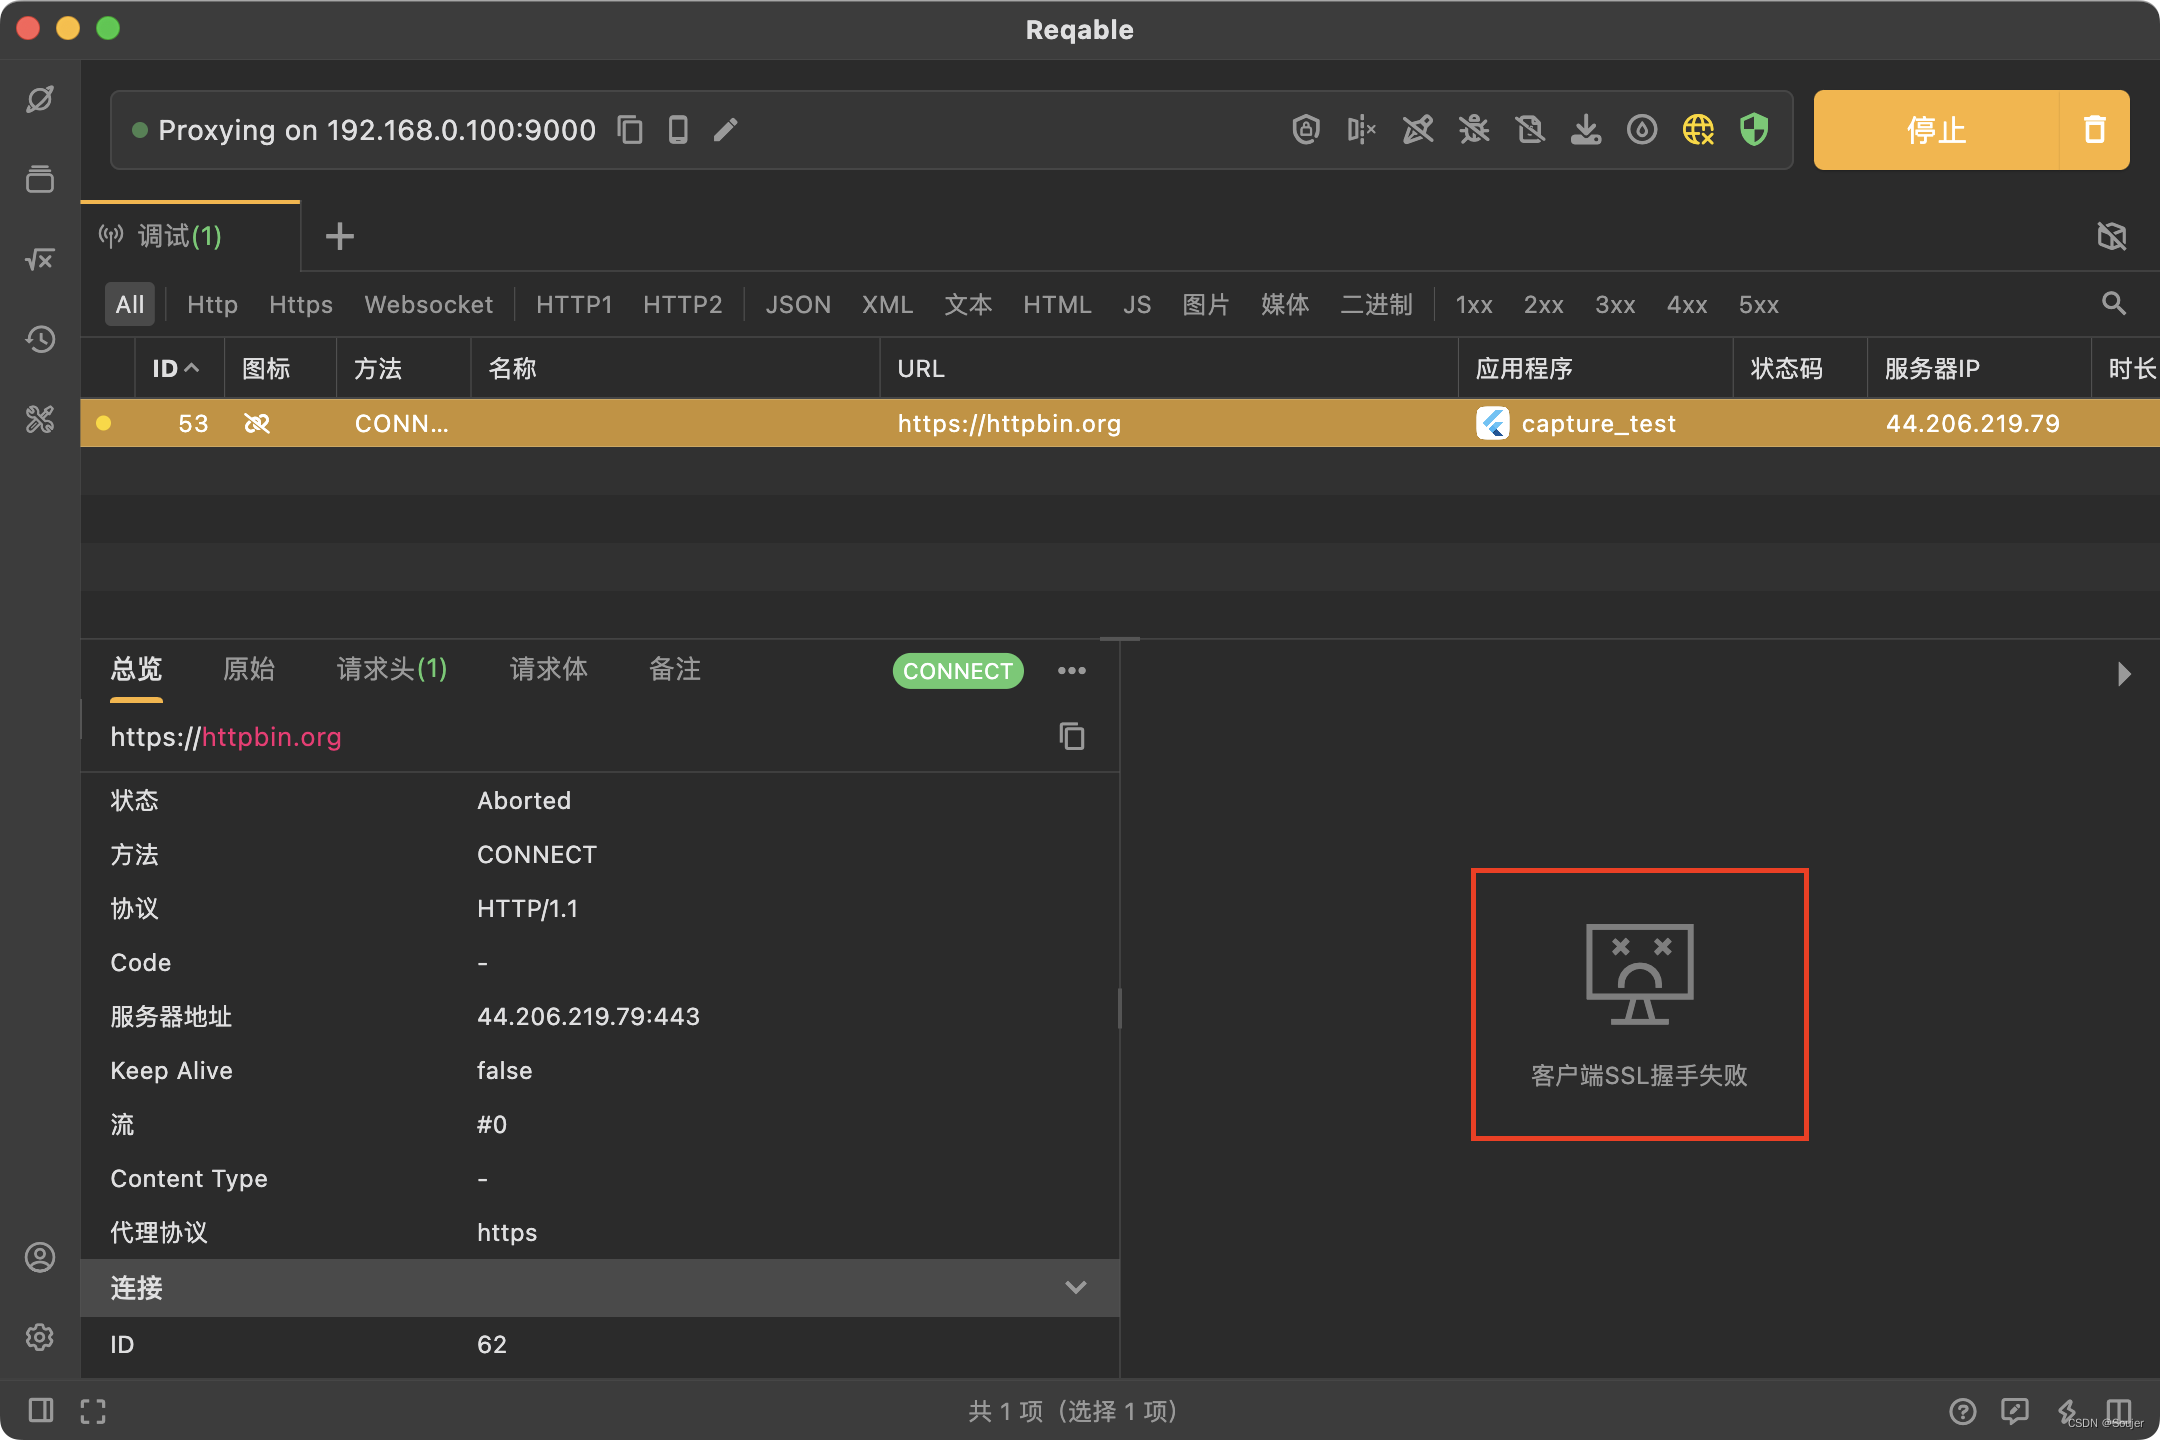
Task: Open the three-dots menu next to CONNECT
Action: 1072,671
